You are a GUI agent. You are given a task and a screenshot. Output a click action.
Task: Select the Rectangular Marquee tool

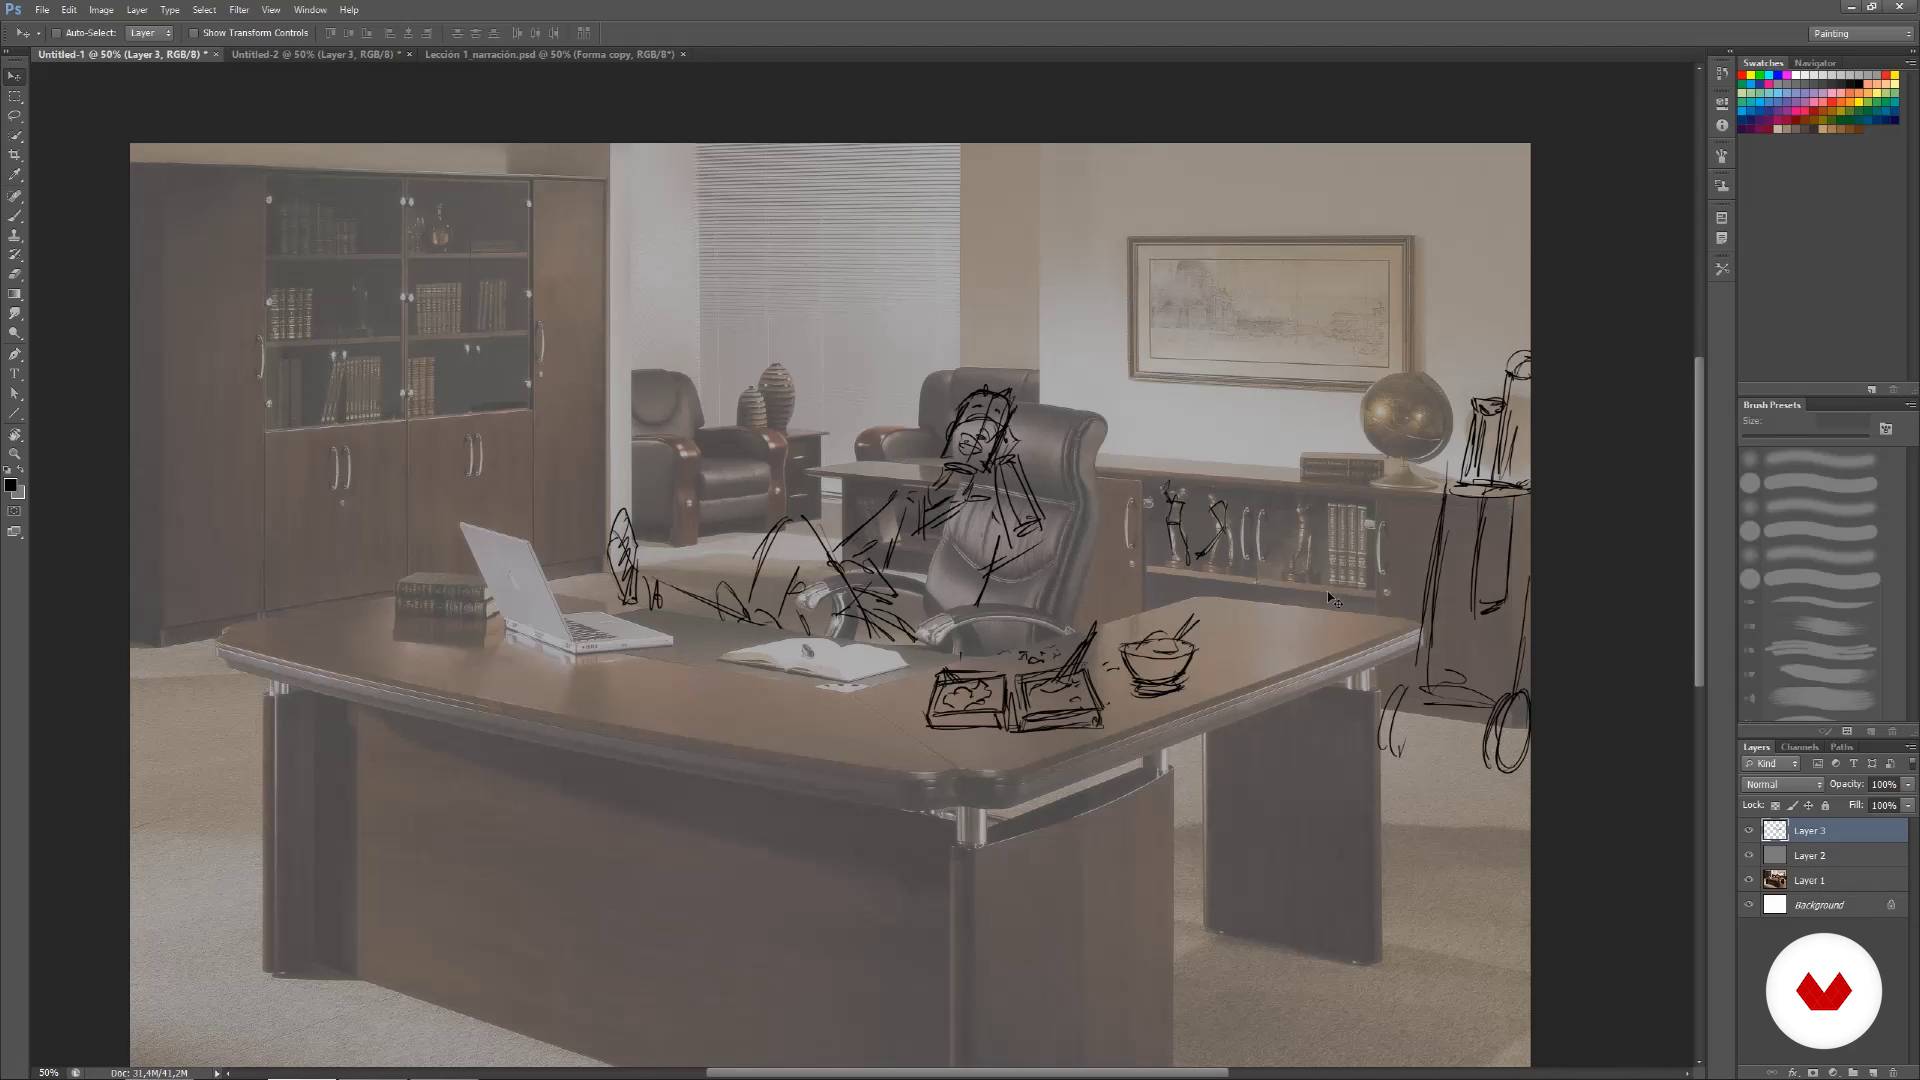click(14, 96)
